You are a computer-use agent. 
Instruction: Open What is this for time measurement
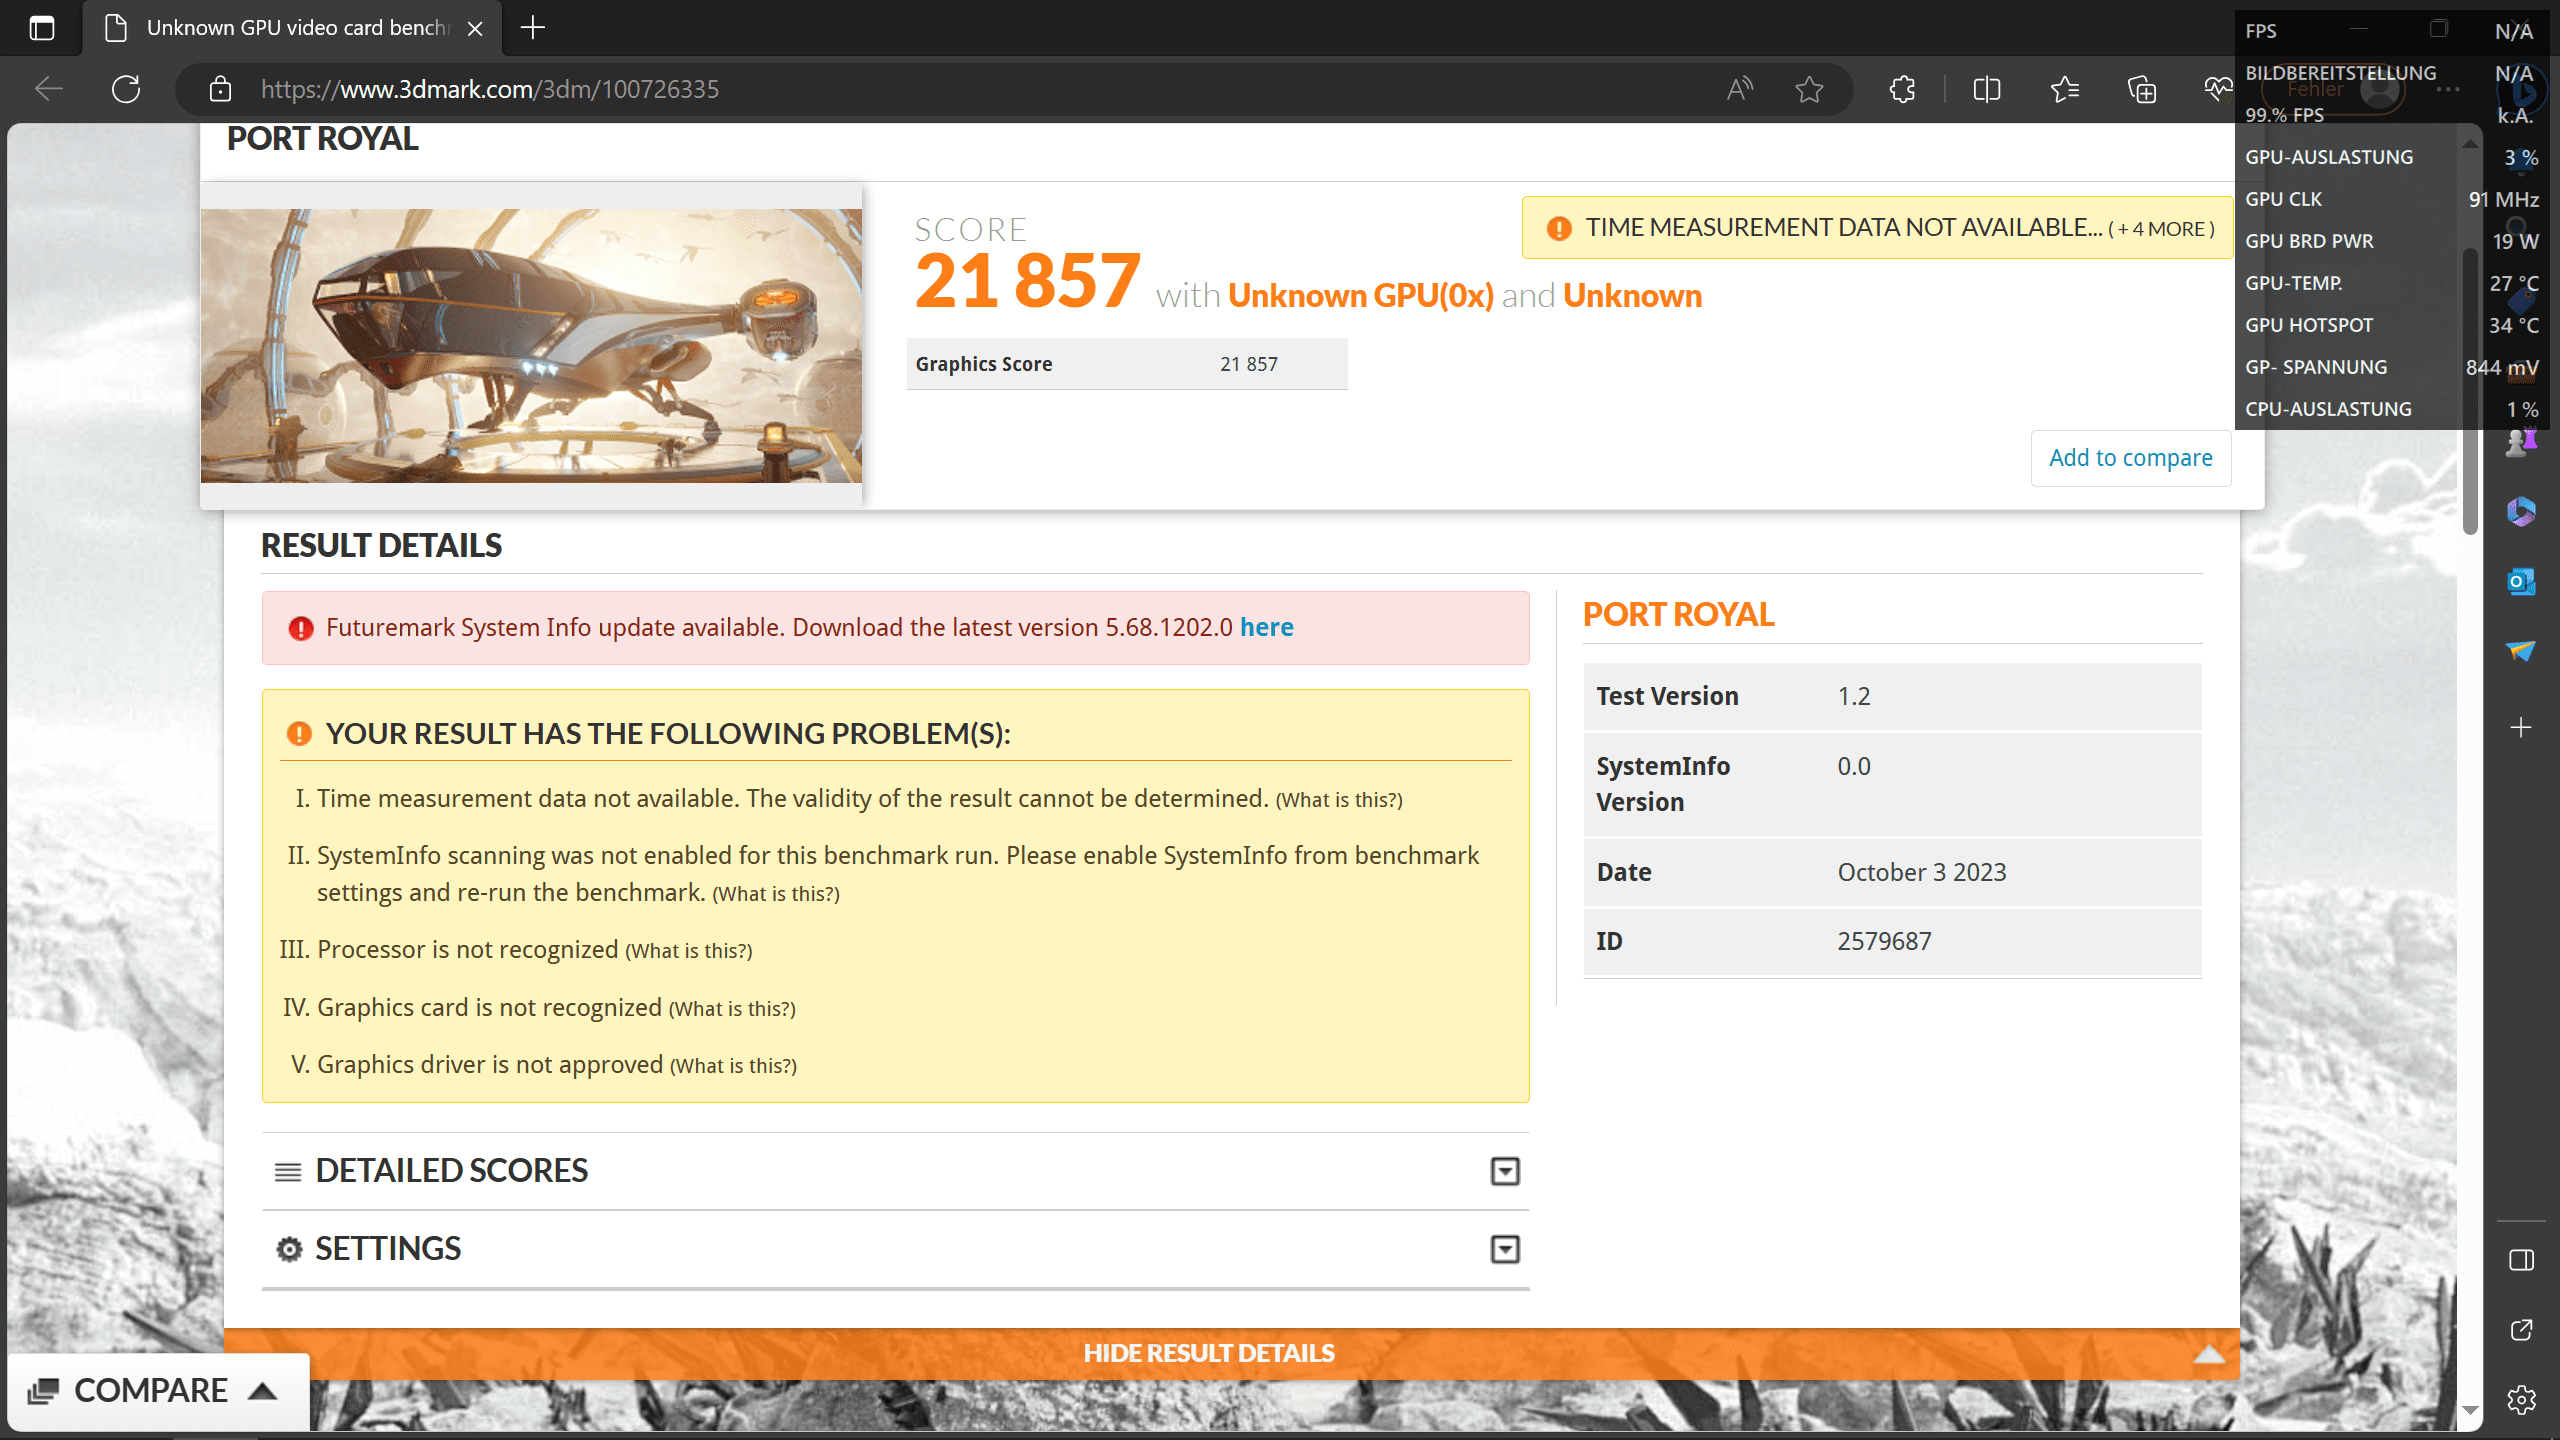[1339, 800]
